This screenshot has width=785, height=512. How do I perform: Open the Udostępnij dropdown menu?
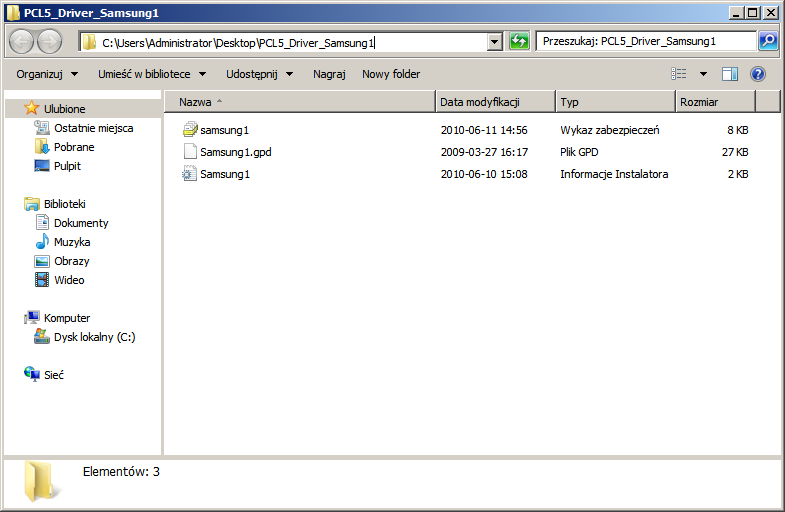(x=259, y=74)
